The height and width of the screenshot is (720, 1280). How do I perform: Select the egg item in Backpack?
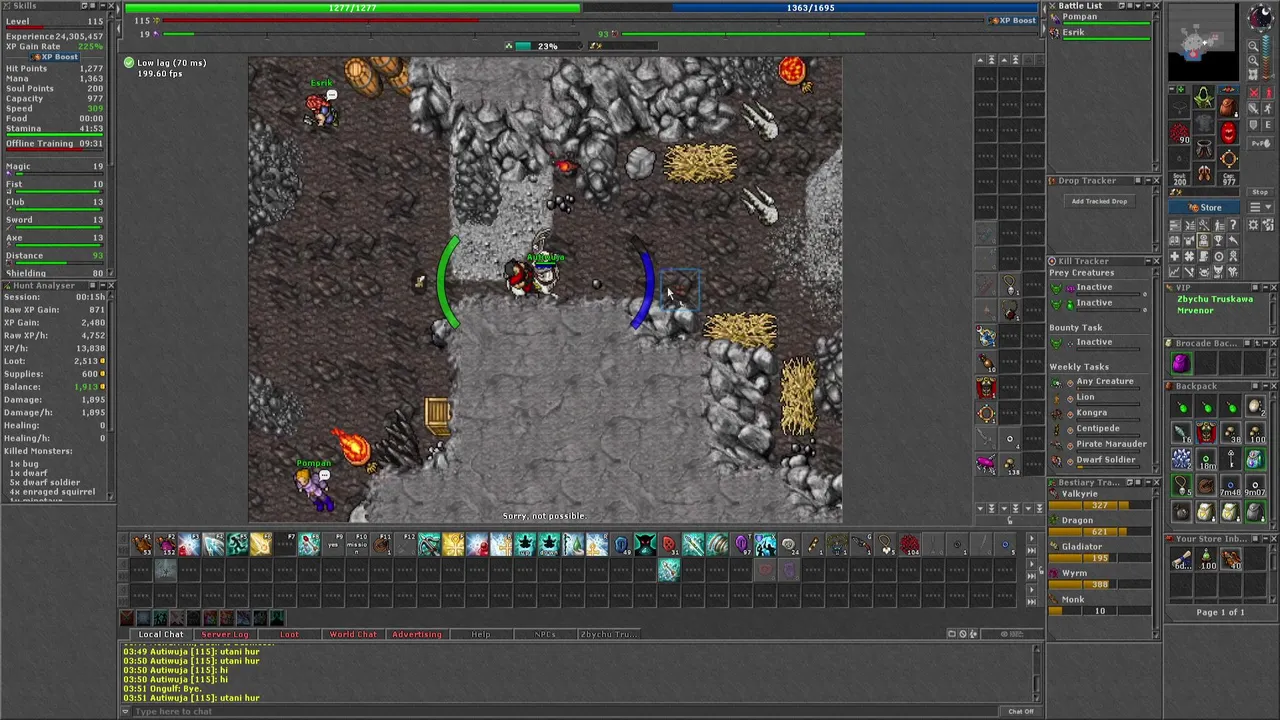(1255, 407)
